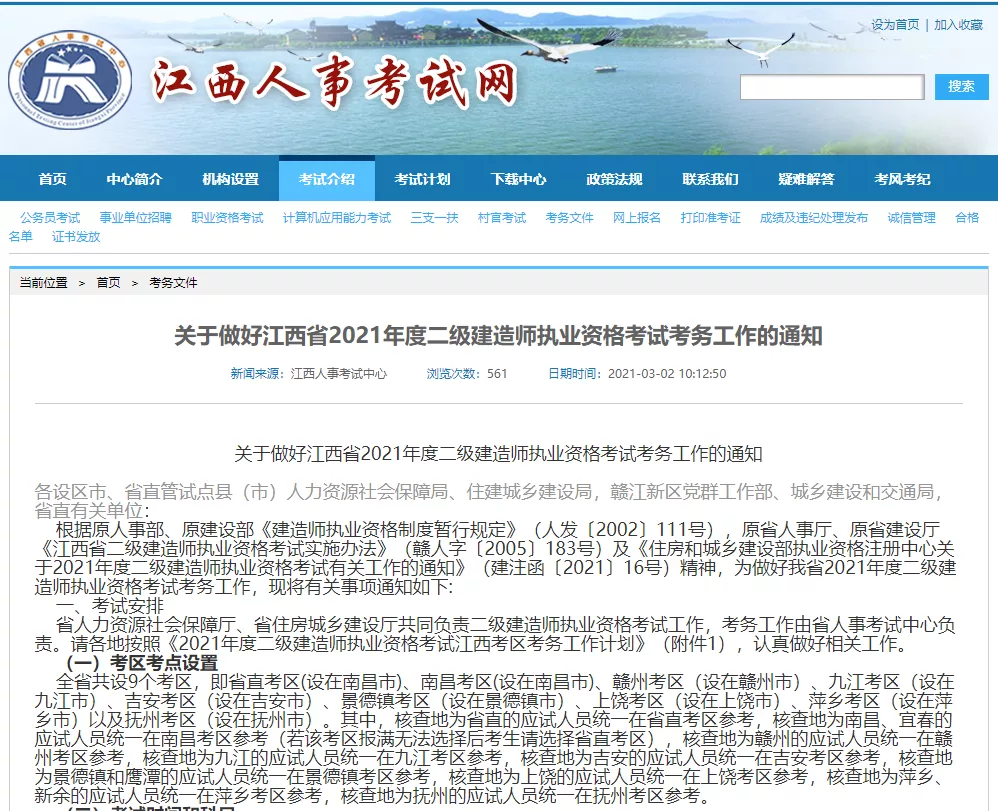The image size is (998, 811).
Task: Select the 机构设置 navigation item
Action: (230, 179)
